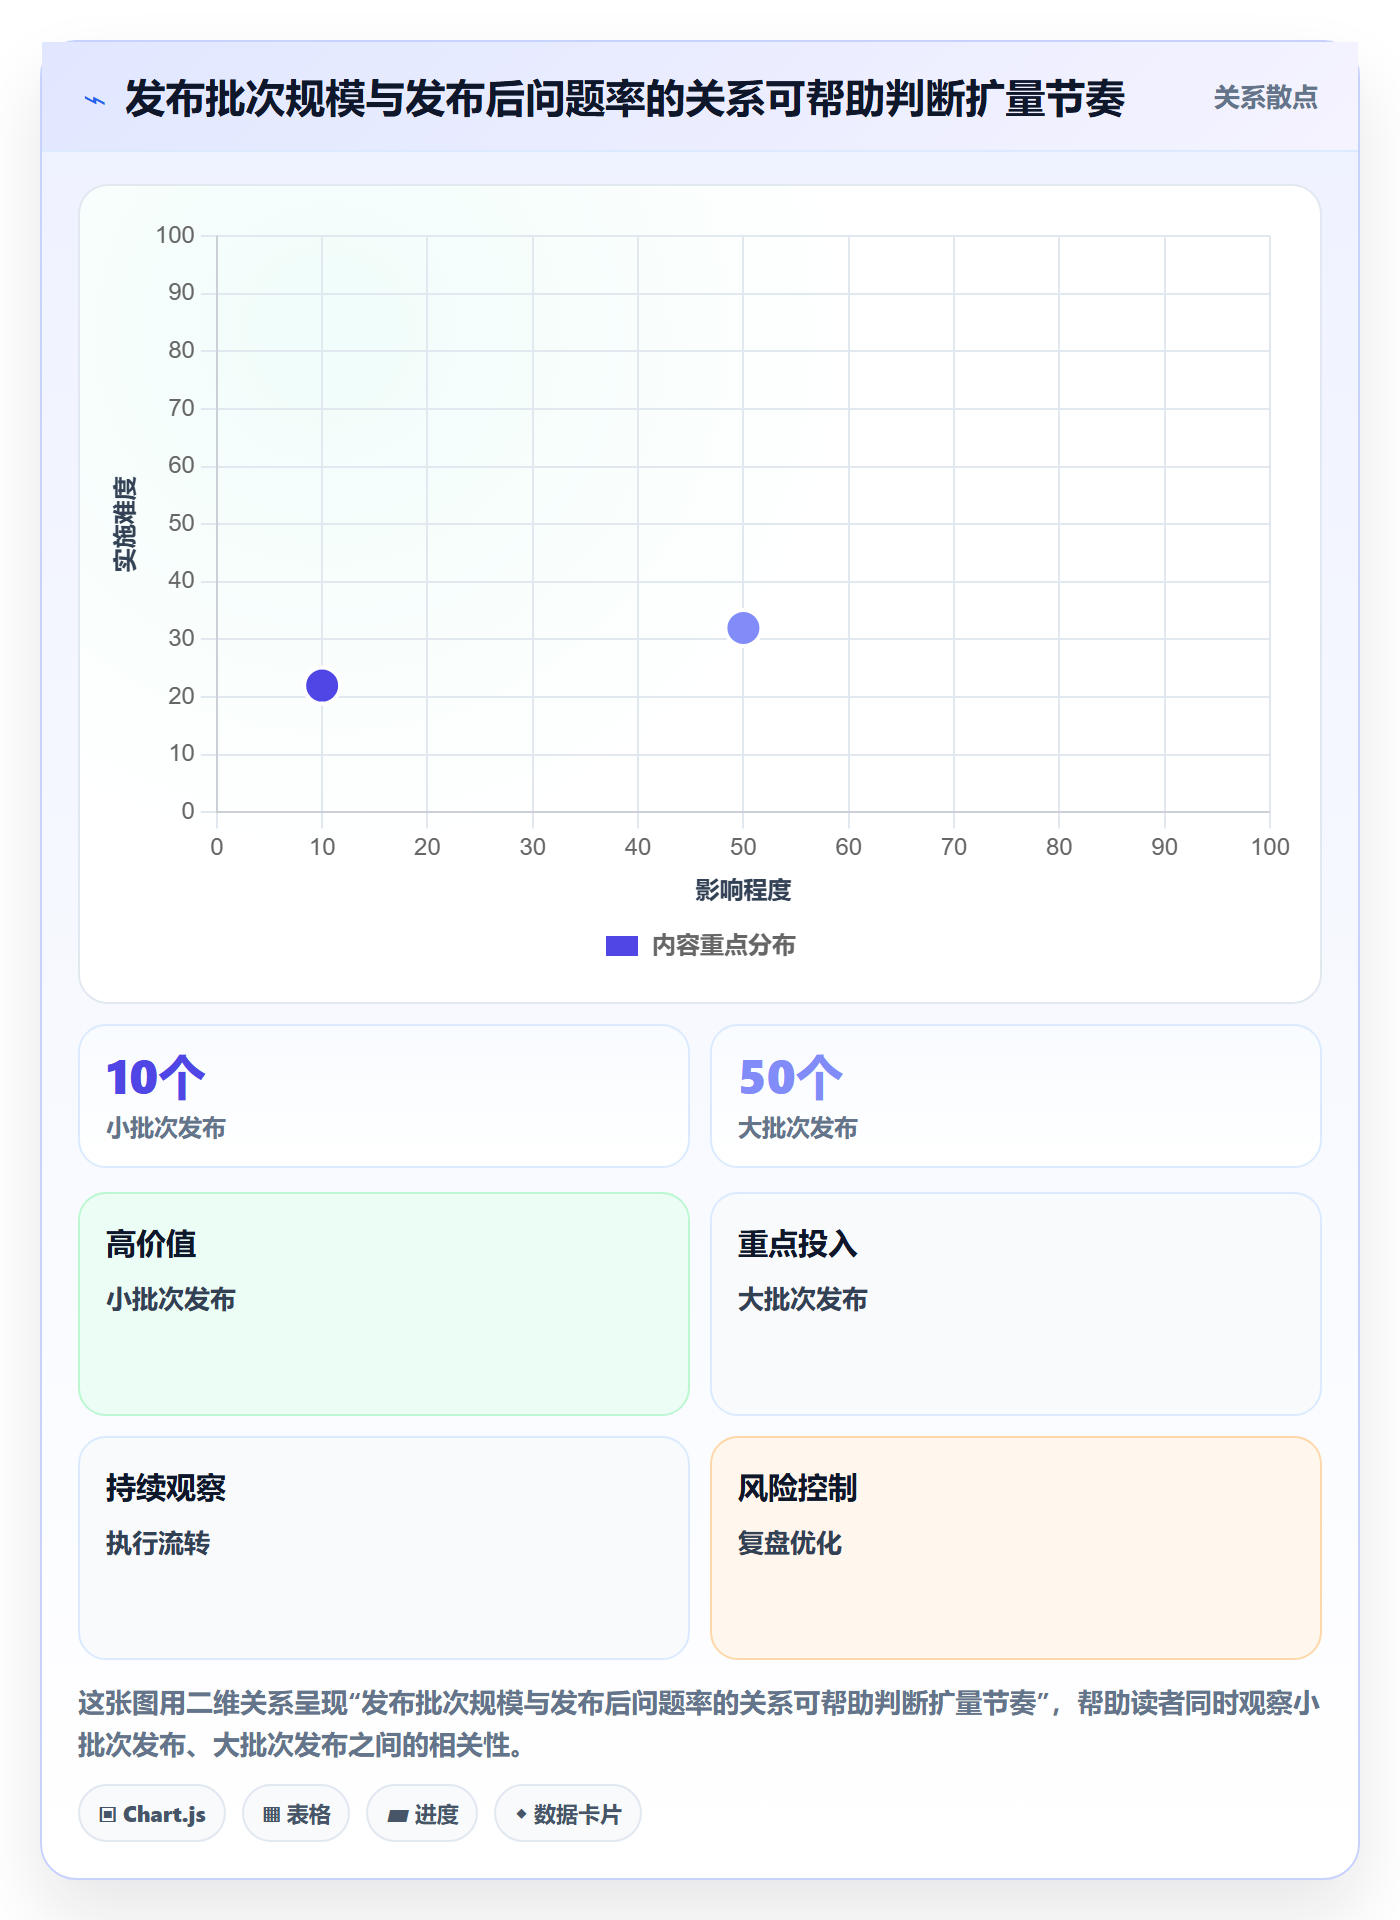
Task: Click the diamond icon in 数据卡片 chip
Action: pyautogui.click(x=521, y=1814)
